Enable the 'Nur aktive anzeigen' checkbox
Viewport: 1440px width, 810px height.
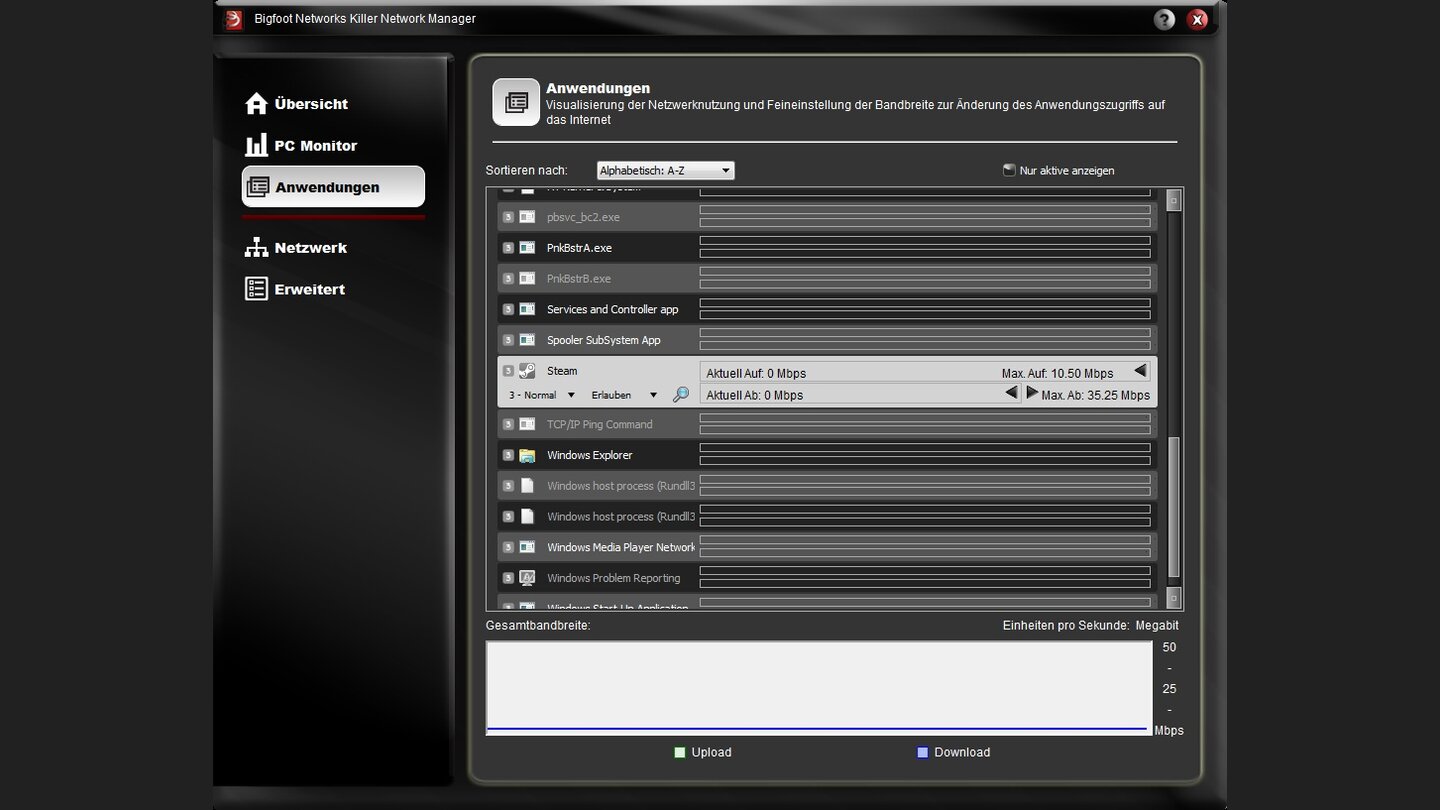[x=1009, y=170]
